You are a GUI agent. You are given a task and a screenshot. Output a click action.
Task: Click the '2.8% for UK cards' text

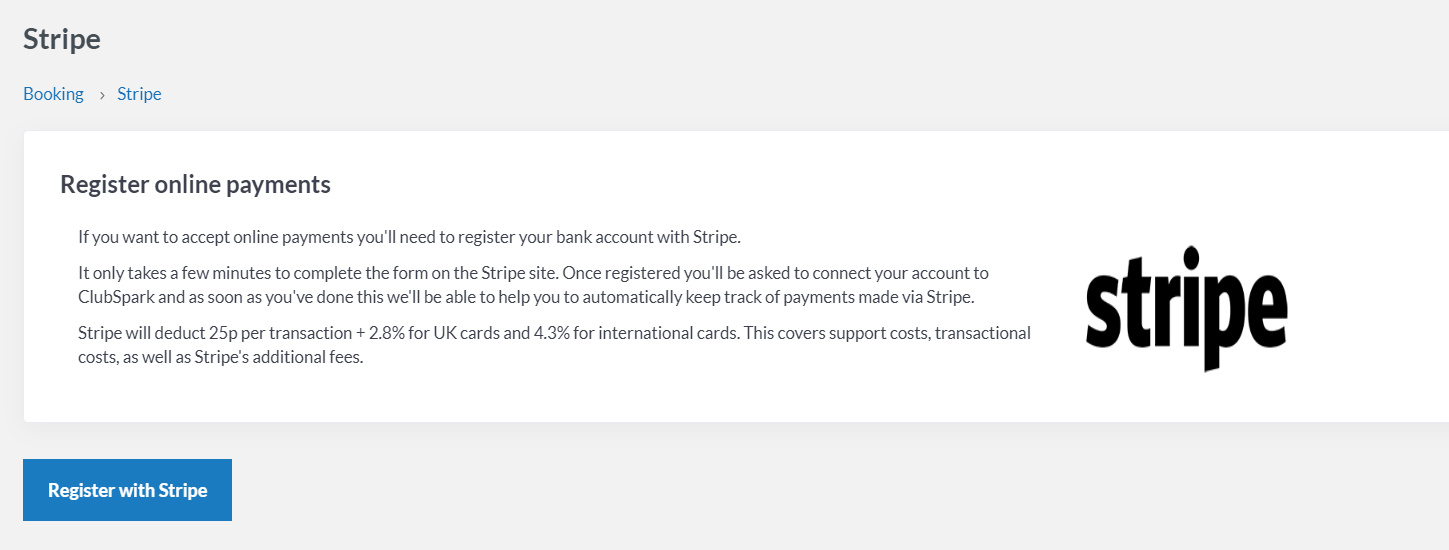(428, 333)
